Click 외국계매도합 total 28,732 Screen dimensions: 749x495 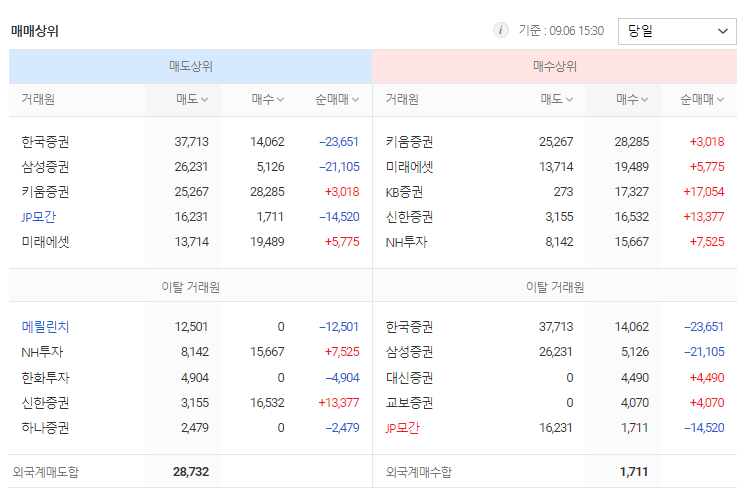point(191,472)
